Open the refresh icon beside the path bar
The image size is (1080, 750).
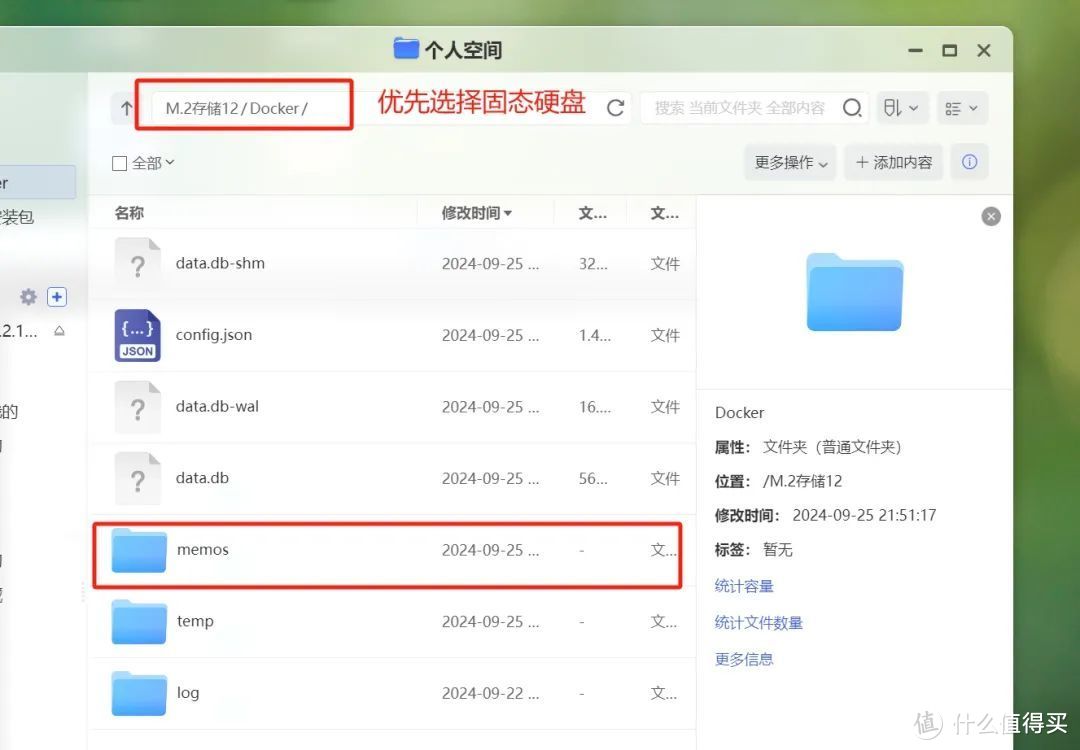[615, 108]
